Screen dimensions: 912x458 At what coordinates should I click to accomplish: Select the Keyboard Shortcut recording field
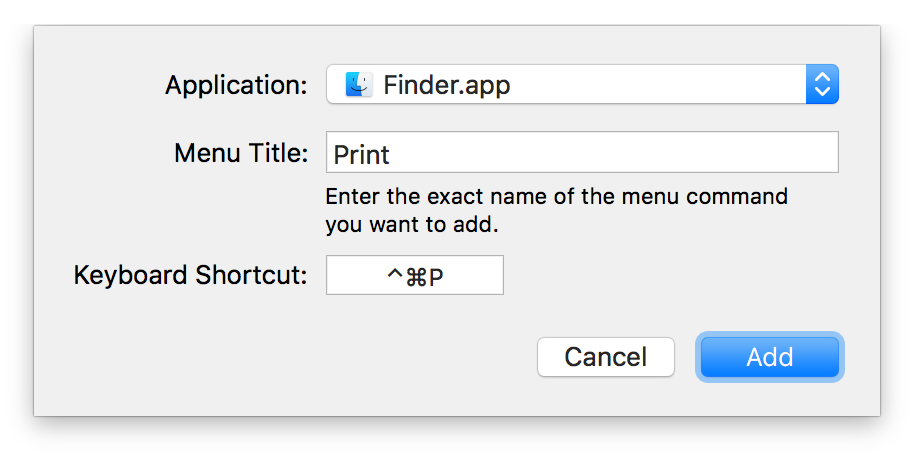415,275
